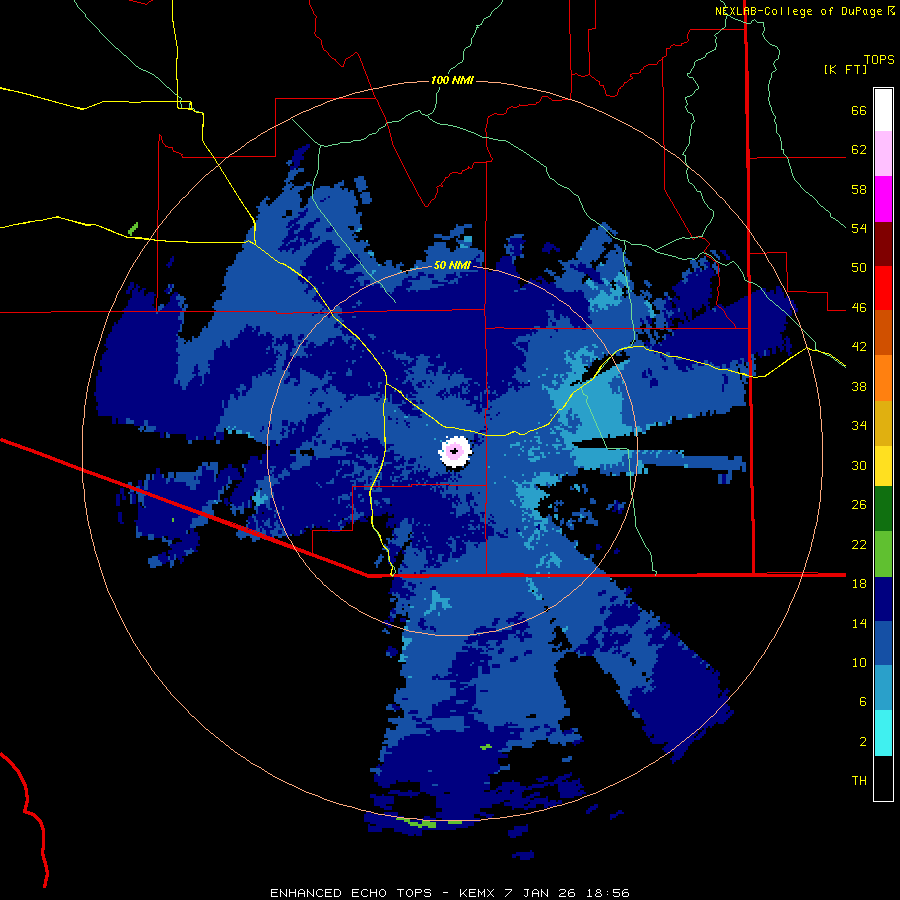Click the 14 legend value
This screenshot has height=900, width=900.
point(859,623)
